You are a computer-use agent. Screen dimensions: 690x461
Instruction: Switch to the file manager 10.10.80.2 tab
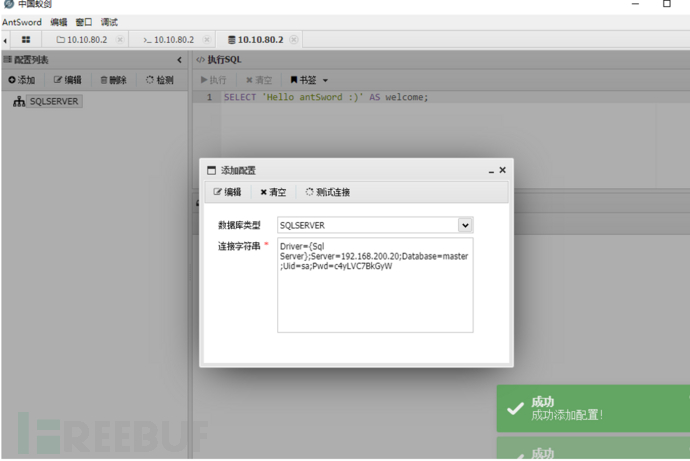point(82,40)
